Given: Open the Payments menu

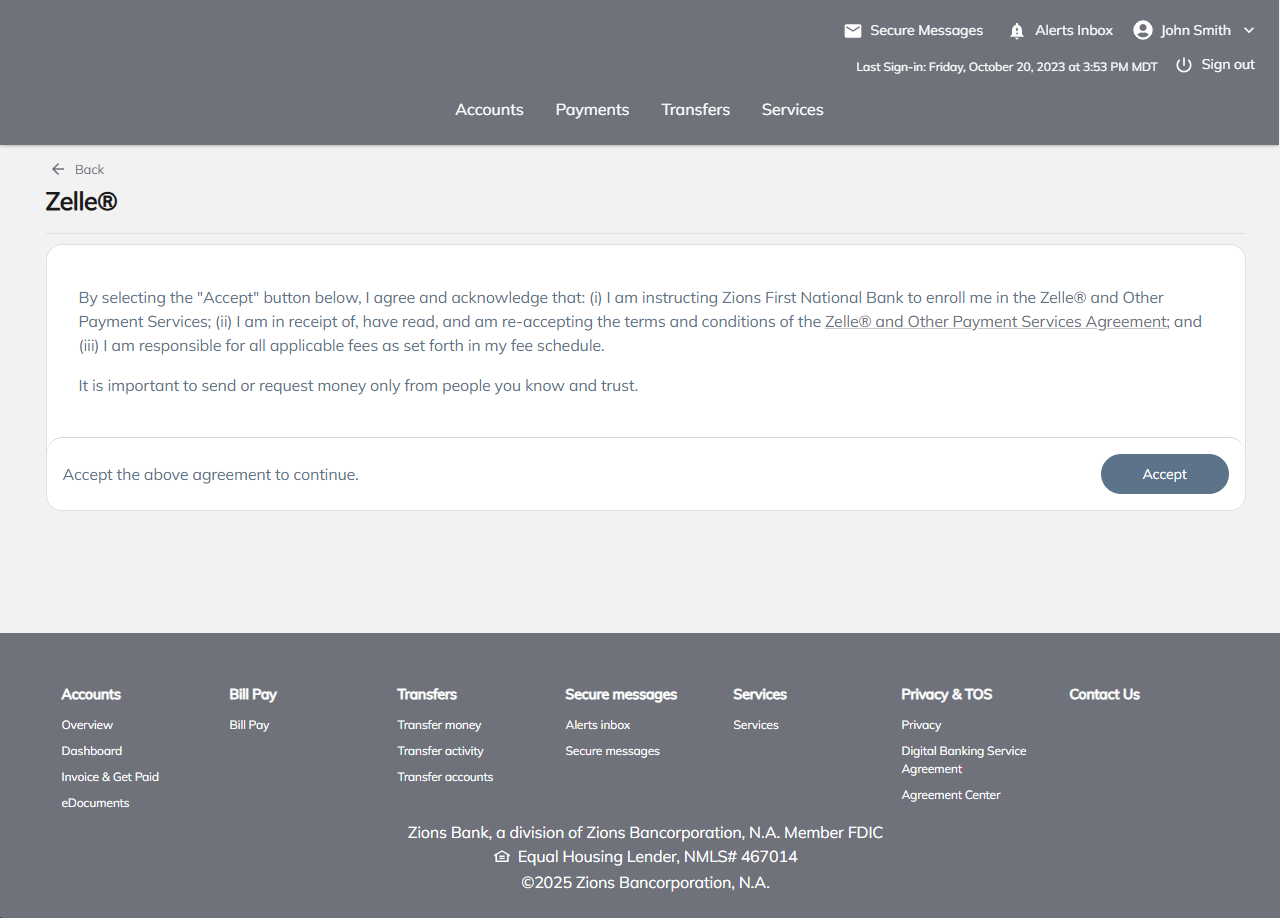Looking at the screenshot, I should tap(592, 110).
